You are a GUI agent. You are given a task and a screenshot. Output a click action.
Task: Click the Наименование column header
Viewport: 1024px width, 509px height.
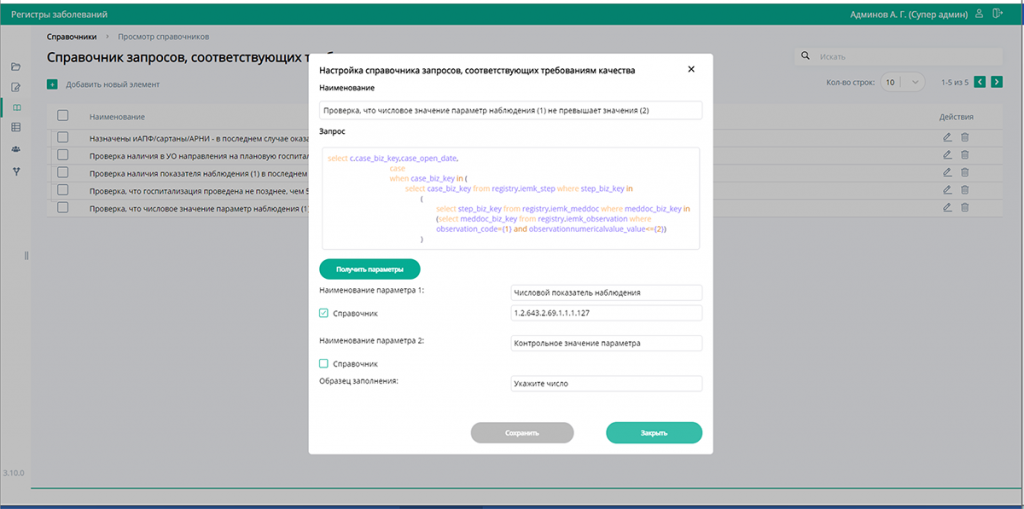(x=117, y=116)
